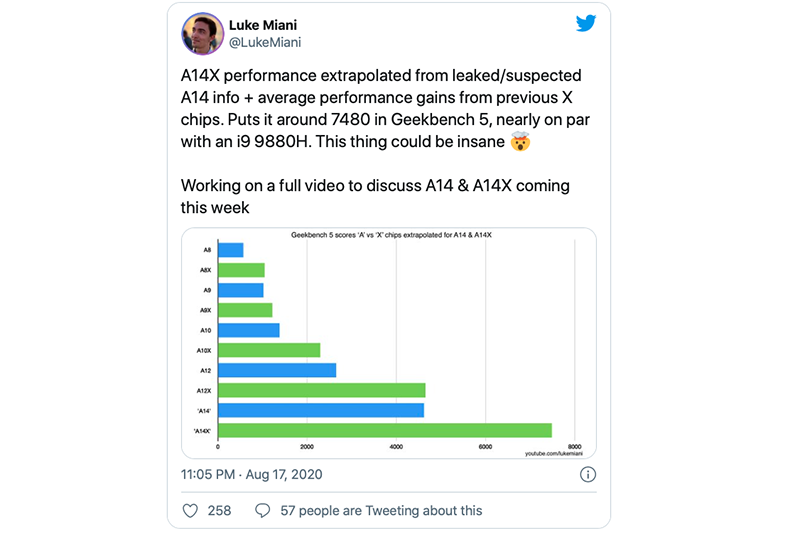Click the green A10X bar
Screen dimensions: 800x533
tap(269, 350)
